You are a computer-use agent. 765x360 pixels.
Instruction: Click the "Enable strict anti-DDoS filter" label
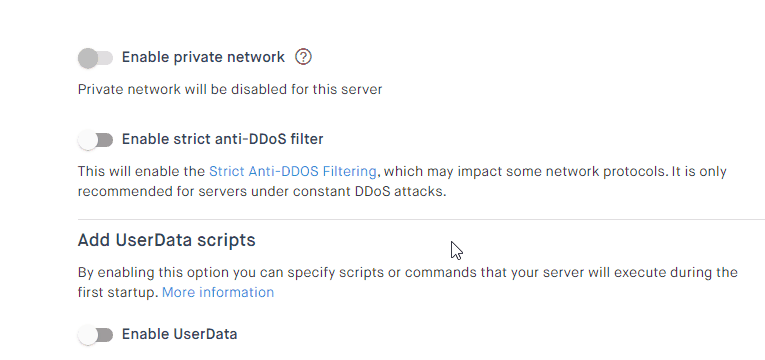pos(222,140)
